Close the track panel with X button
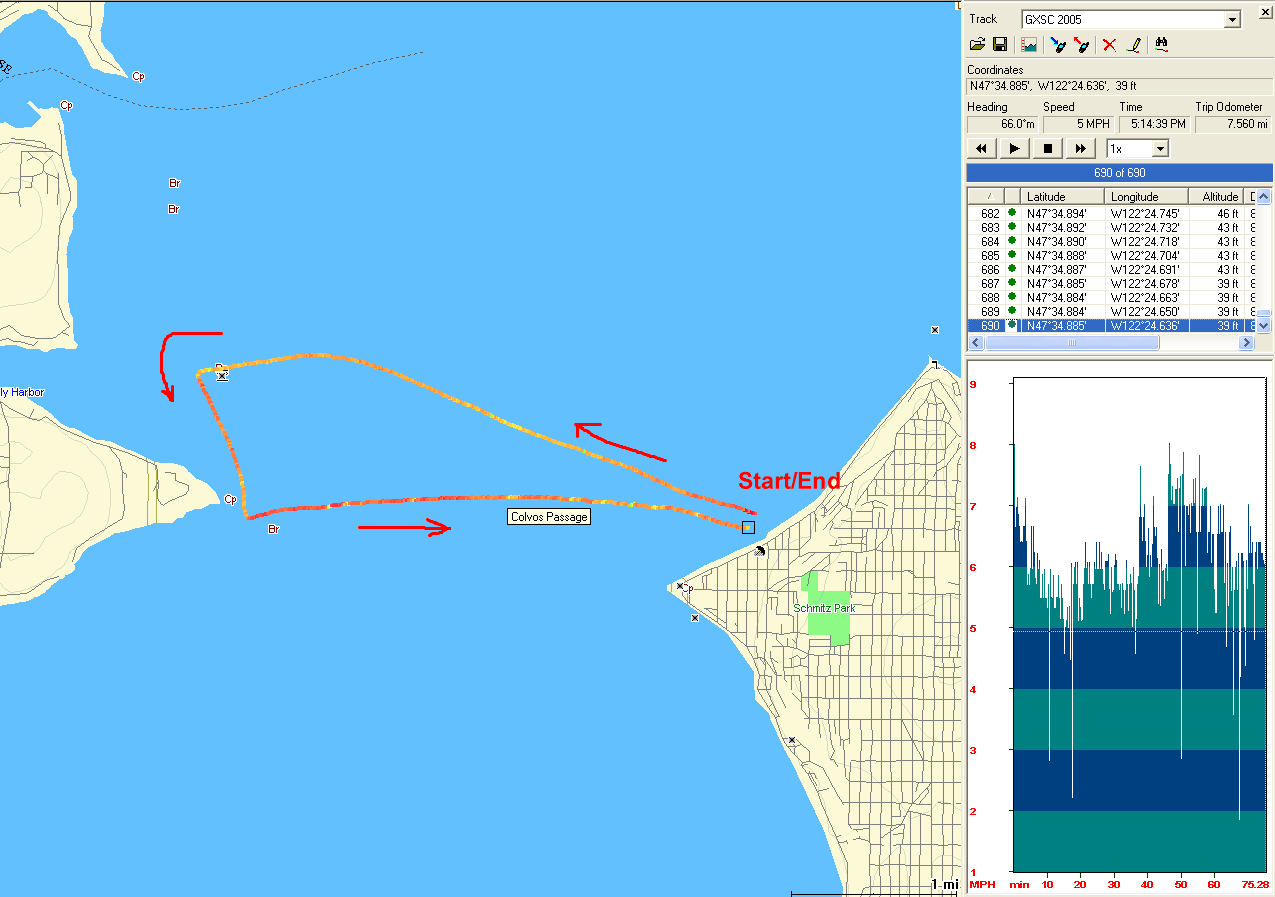The image size is (1275, 897). [x=1265, y=11]
